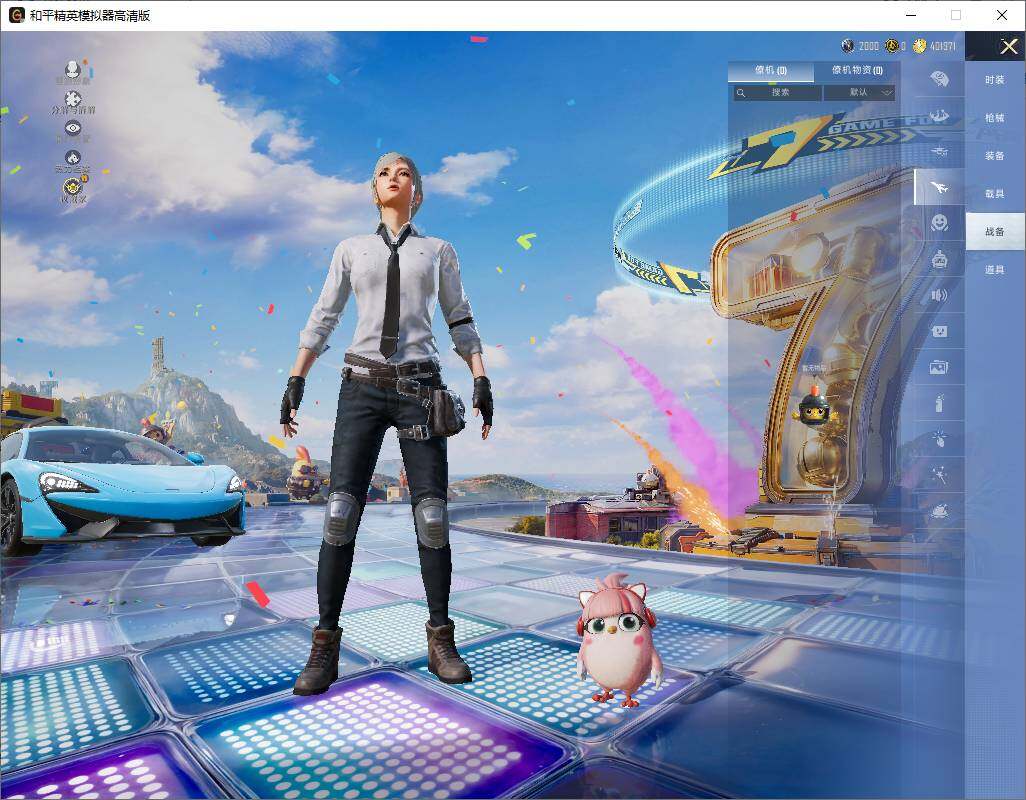Switch to the 僚机 (0) tab
This screenshot has width=1026, height=800.
pos(771,70)
